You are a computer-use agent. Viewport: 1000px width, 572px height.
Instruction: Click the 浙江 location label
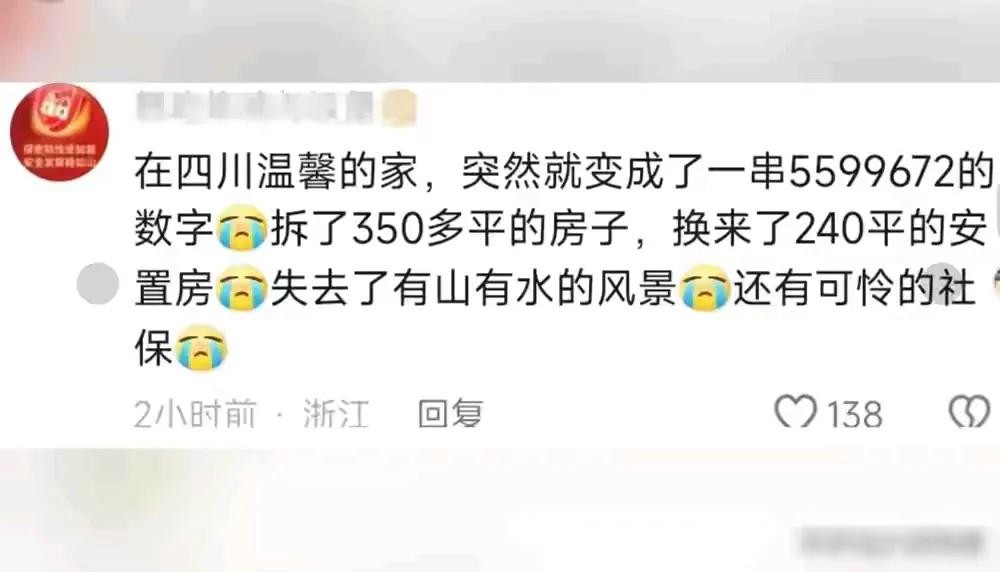click(x=336, y=413)
